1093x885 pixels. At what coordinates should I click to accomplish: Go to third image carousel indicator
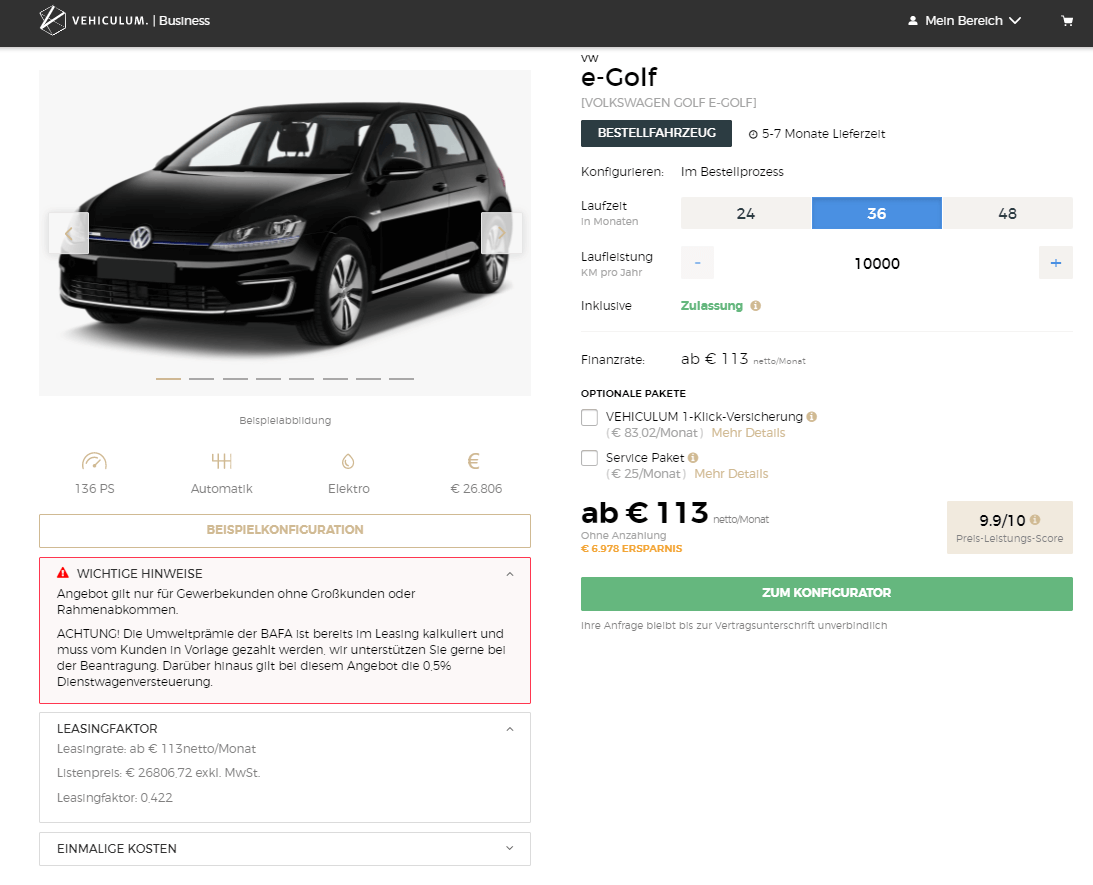click(235, 379)
